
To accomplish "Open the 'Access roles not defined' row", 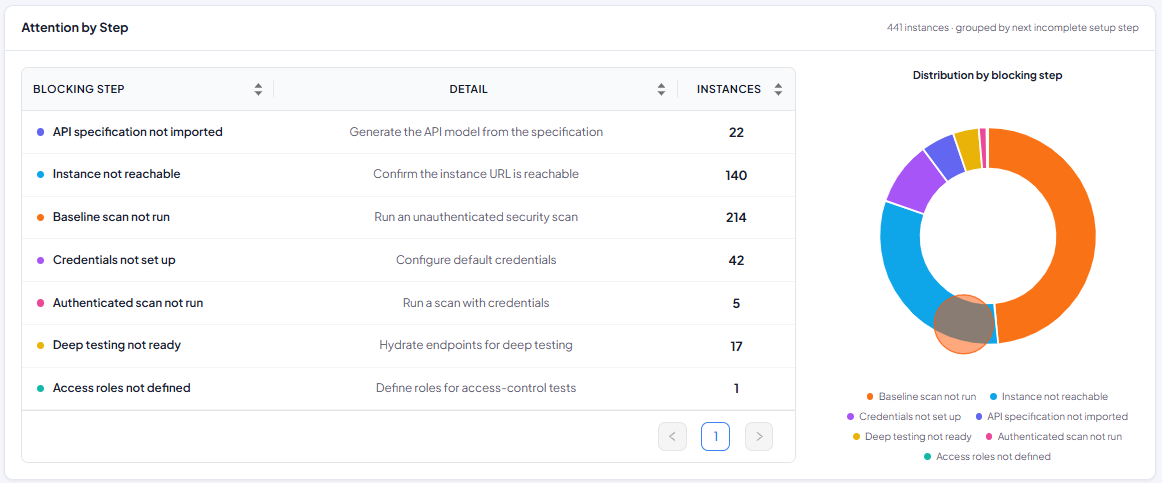I will tap(408, 388).
